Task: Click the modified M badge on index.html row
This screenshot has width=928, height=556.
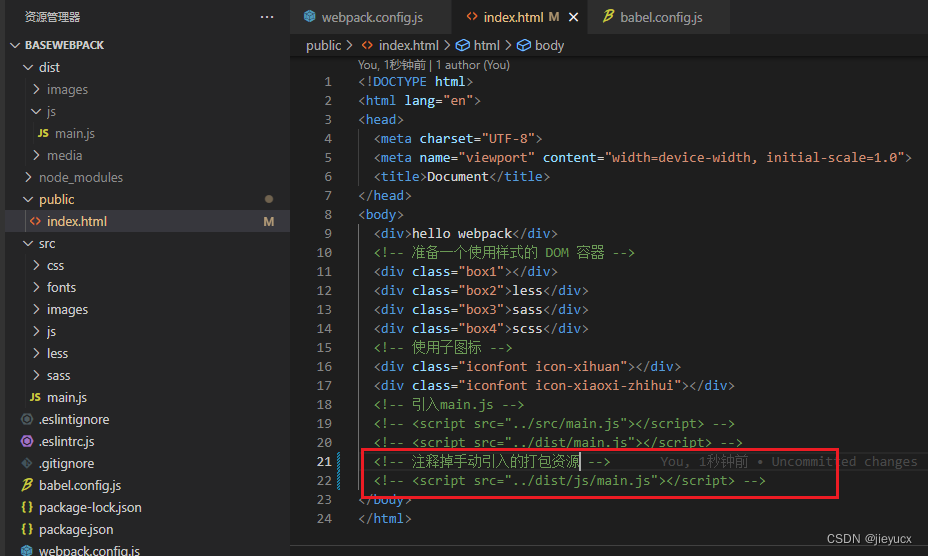Action: coord(269,221)
